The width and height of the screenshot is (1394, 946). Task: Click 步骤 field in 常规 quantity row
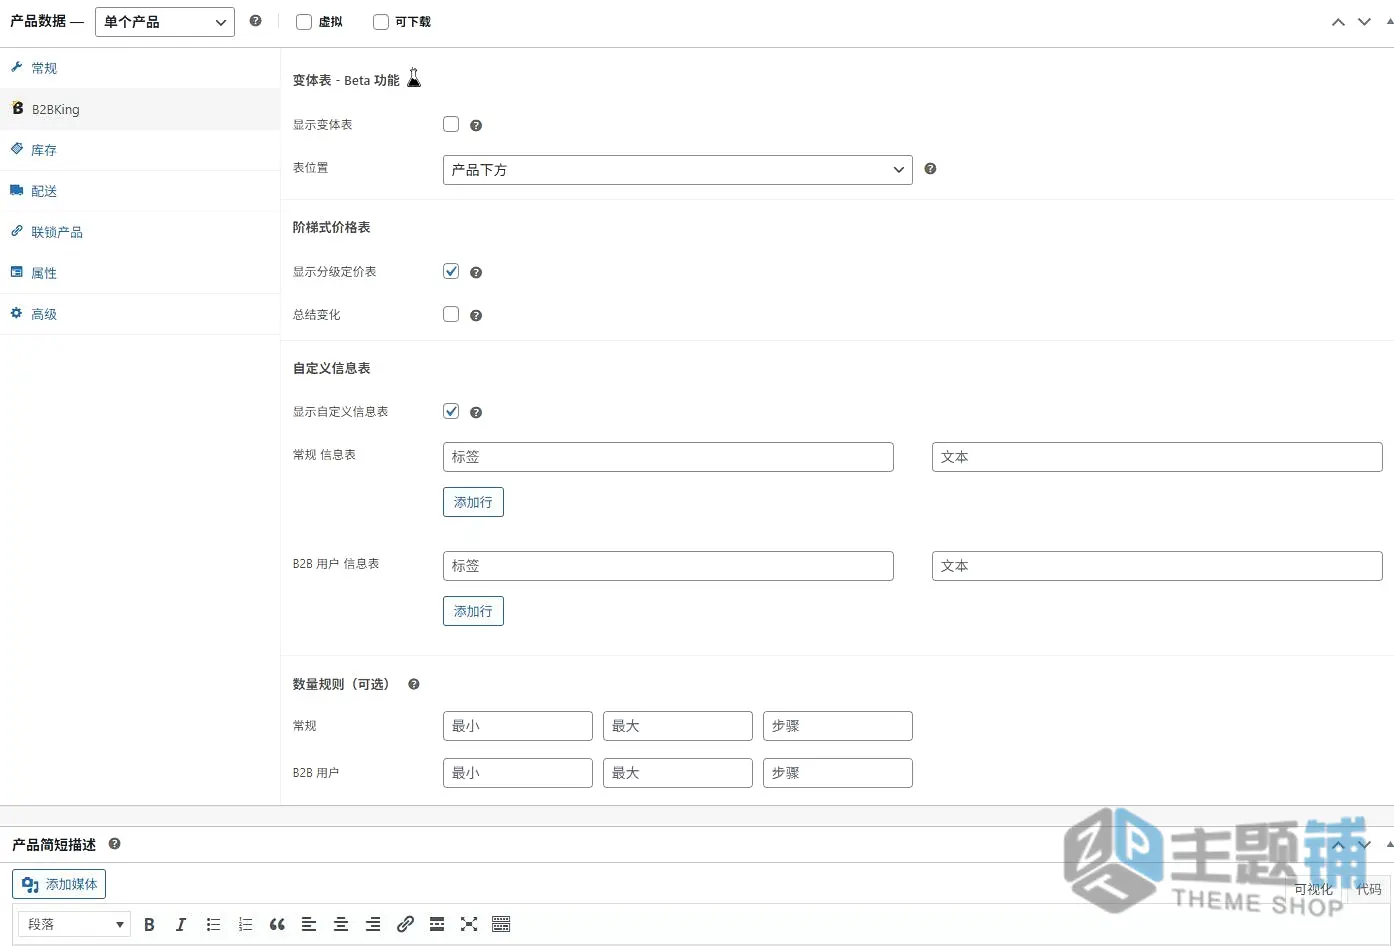pyautogui.click(x=838, y=726)
